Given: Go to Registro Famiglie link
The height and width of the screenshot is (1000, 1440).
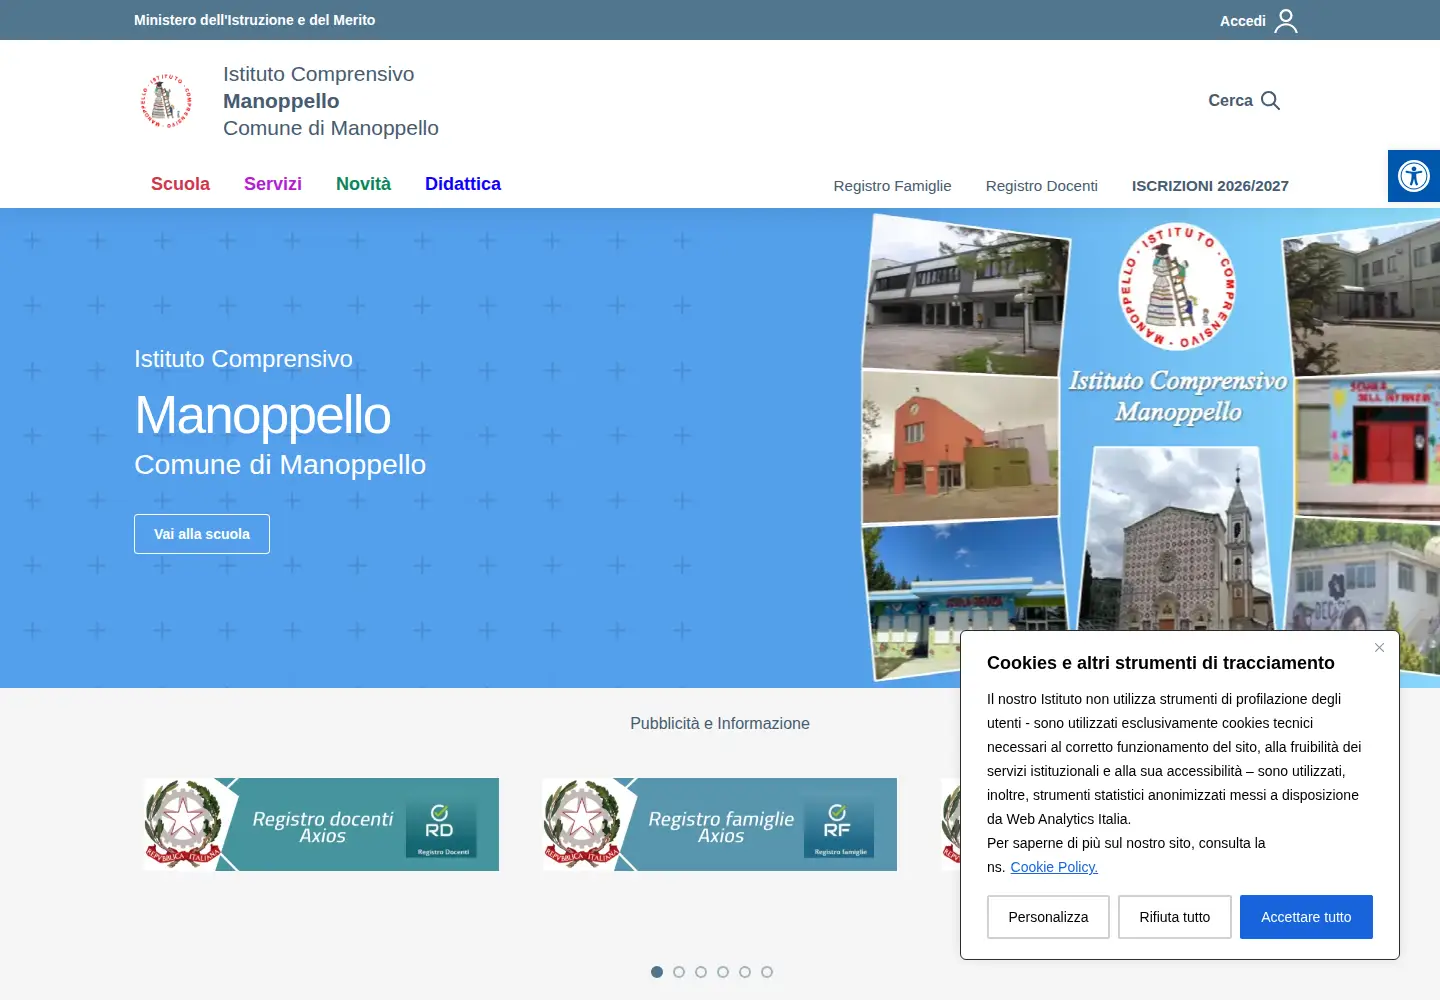Looking at the screenshot, I should click(x=893, y=186).
